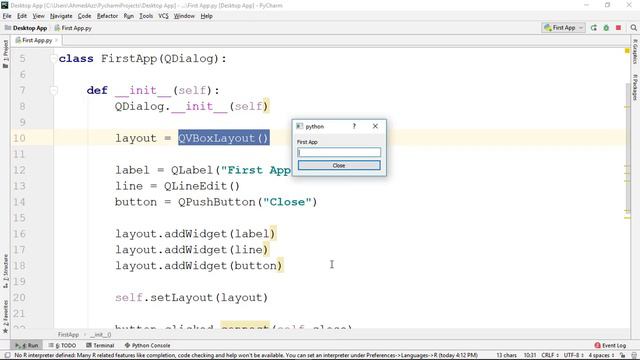Open the View menu
The width and height of the screenshot is (640, 360).
(38, 16)
